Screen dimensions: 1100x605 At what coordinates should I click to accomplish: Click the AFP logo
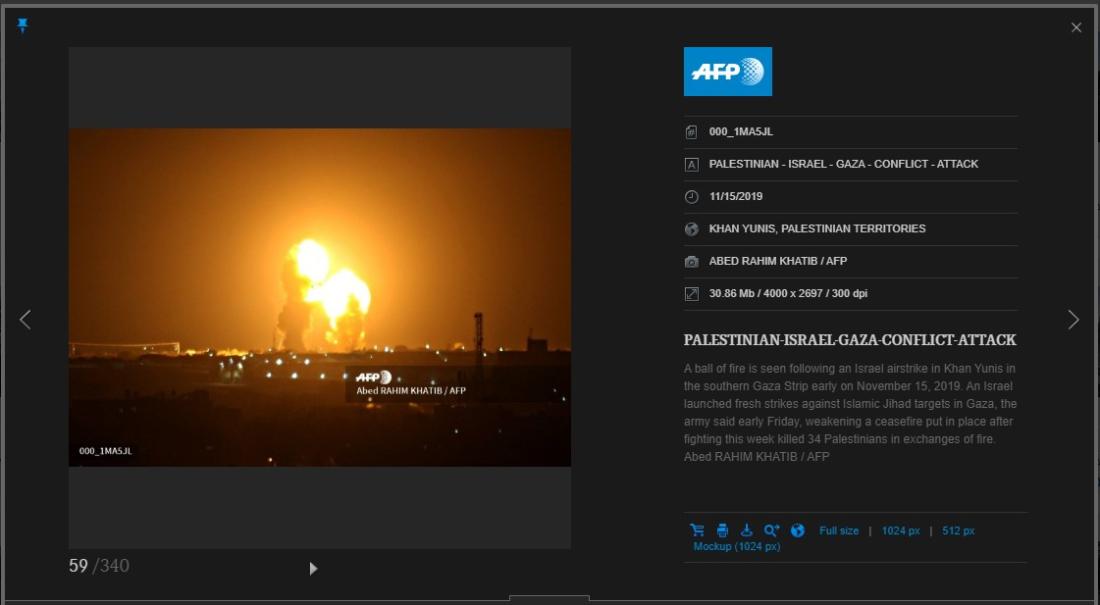click(x=727, y=71)
